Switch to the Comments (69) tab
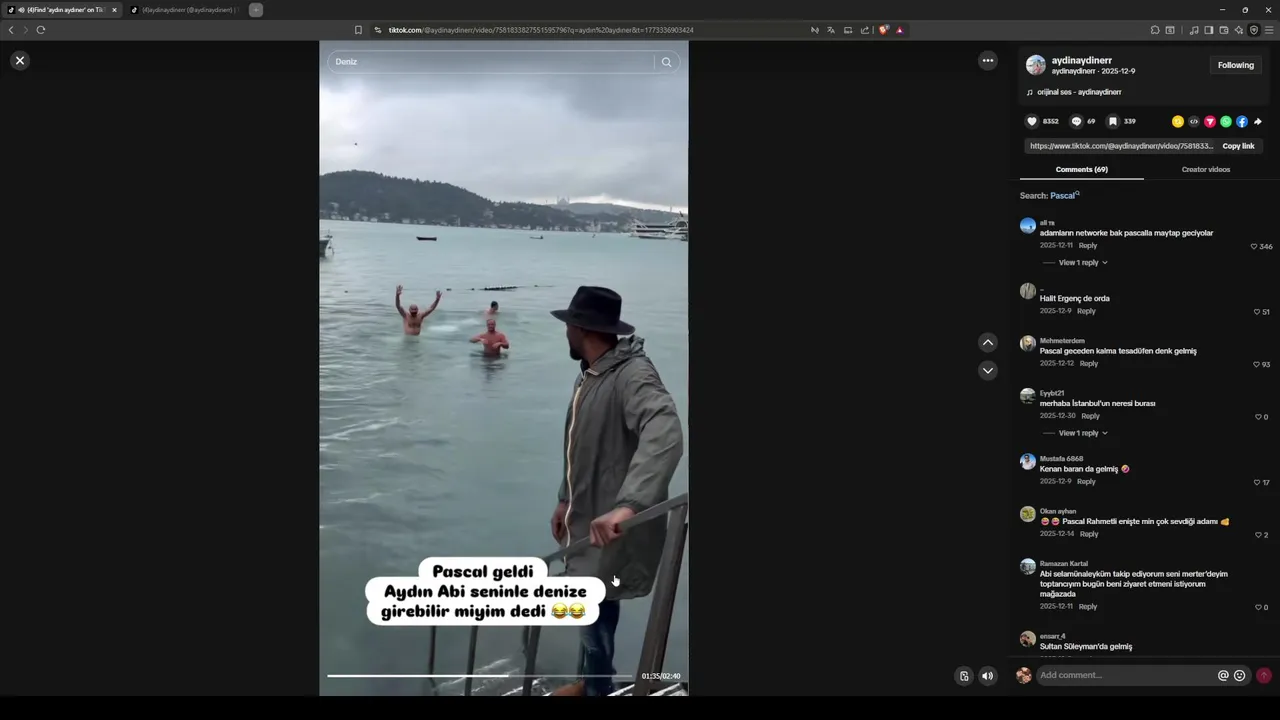Image resolution: width=1280 pixels, height=720 pixels. click(1081, 169)
